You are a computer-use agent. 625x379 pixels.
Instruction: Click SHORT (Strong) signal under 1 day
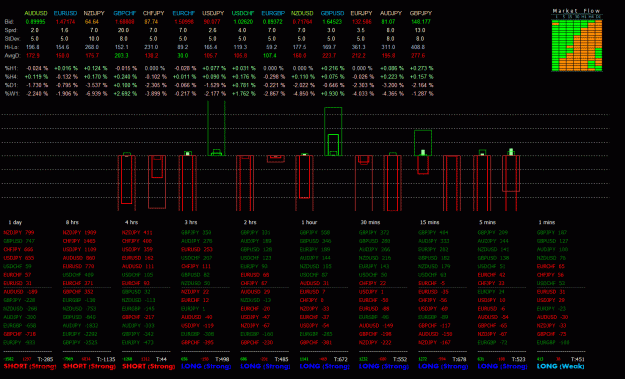pos(30,366)
